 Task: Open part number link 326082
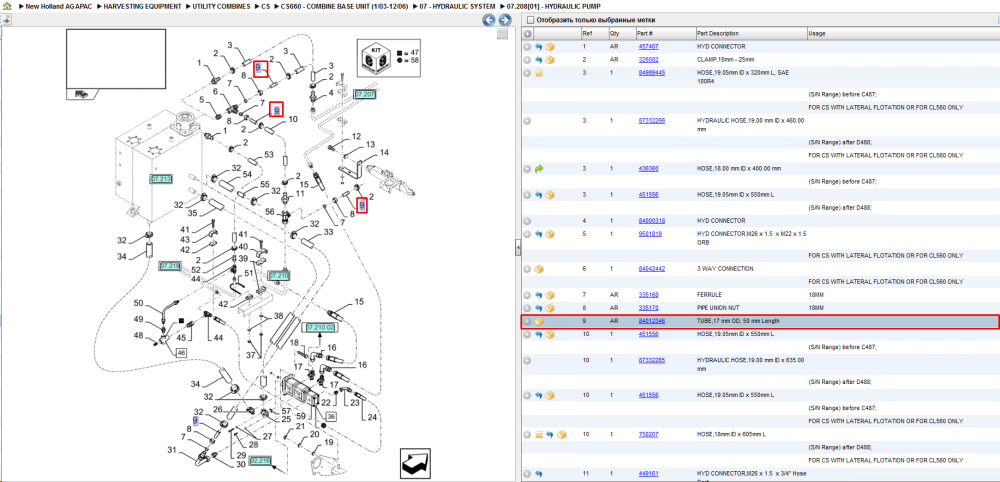point(649,59)
